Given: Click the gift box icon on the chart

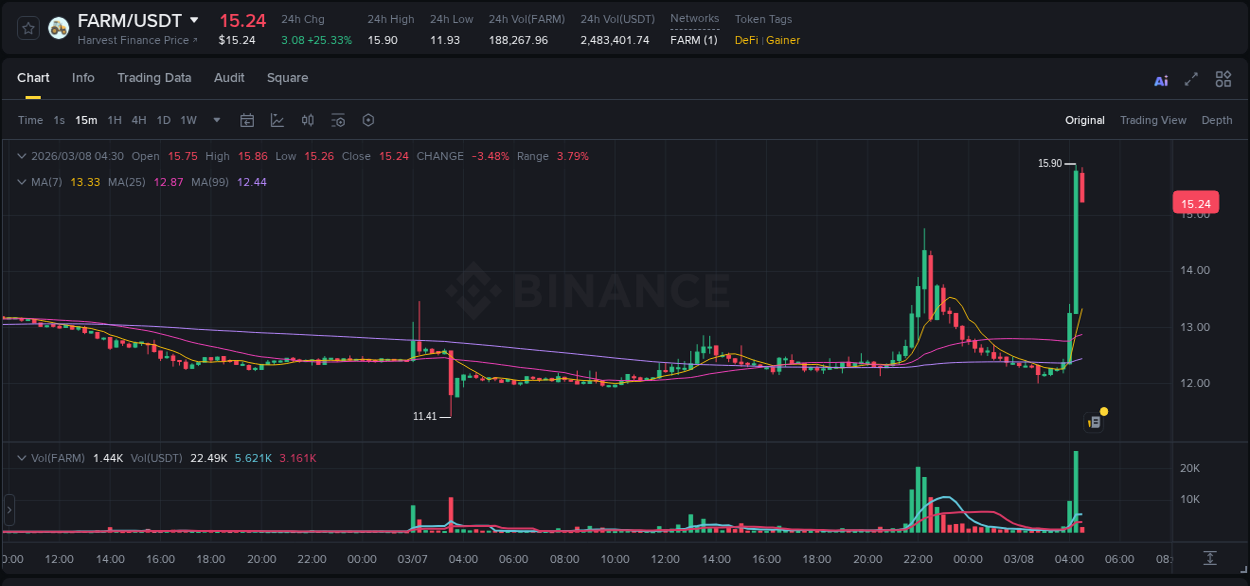Looking at the screenshot, I should pos(1093,420).
